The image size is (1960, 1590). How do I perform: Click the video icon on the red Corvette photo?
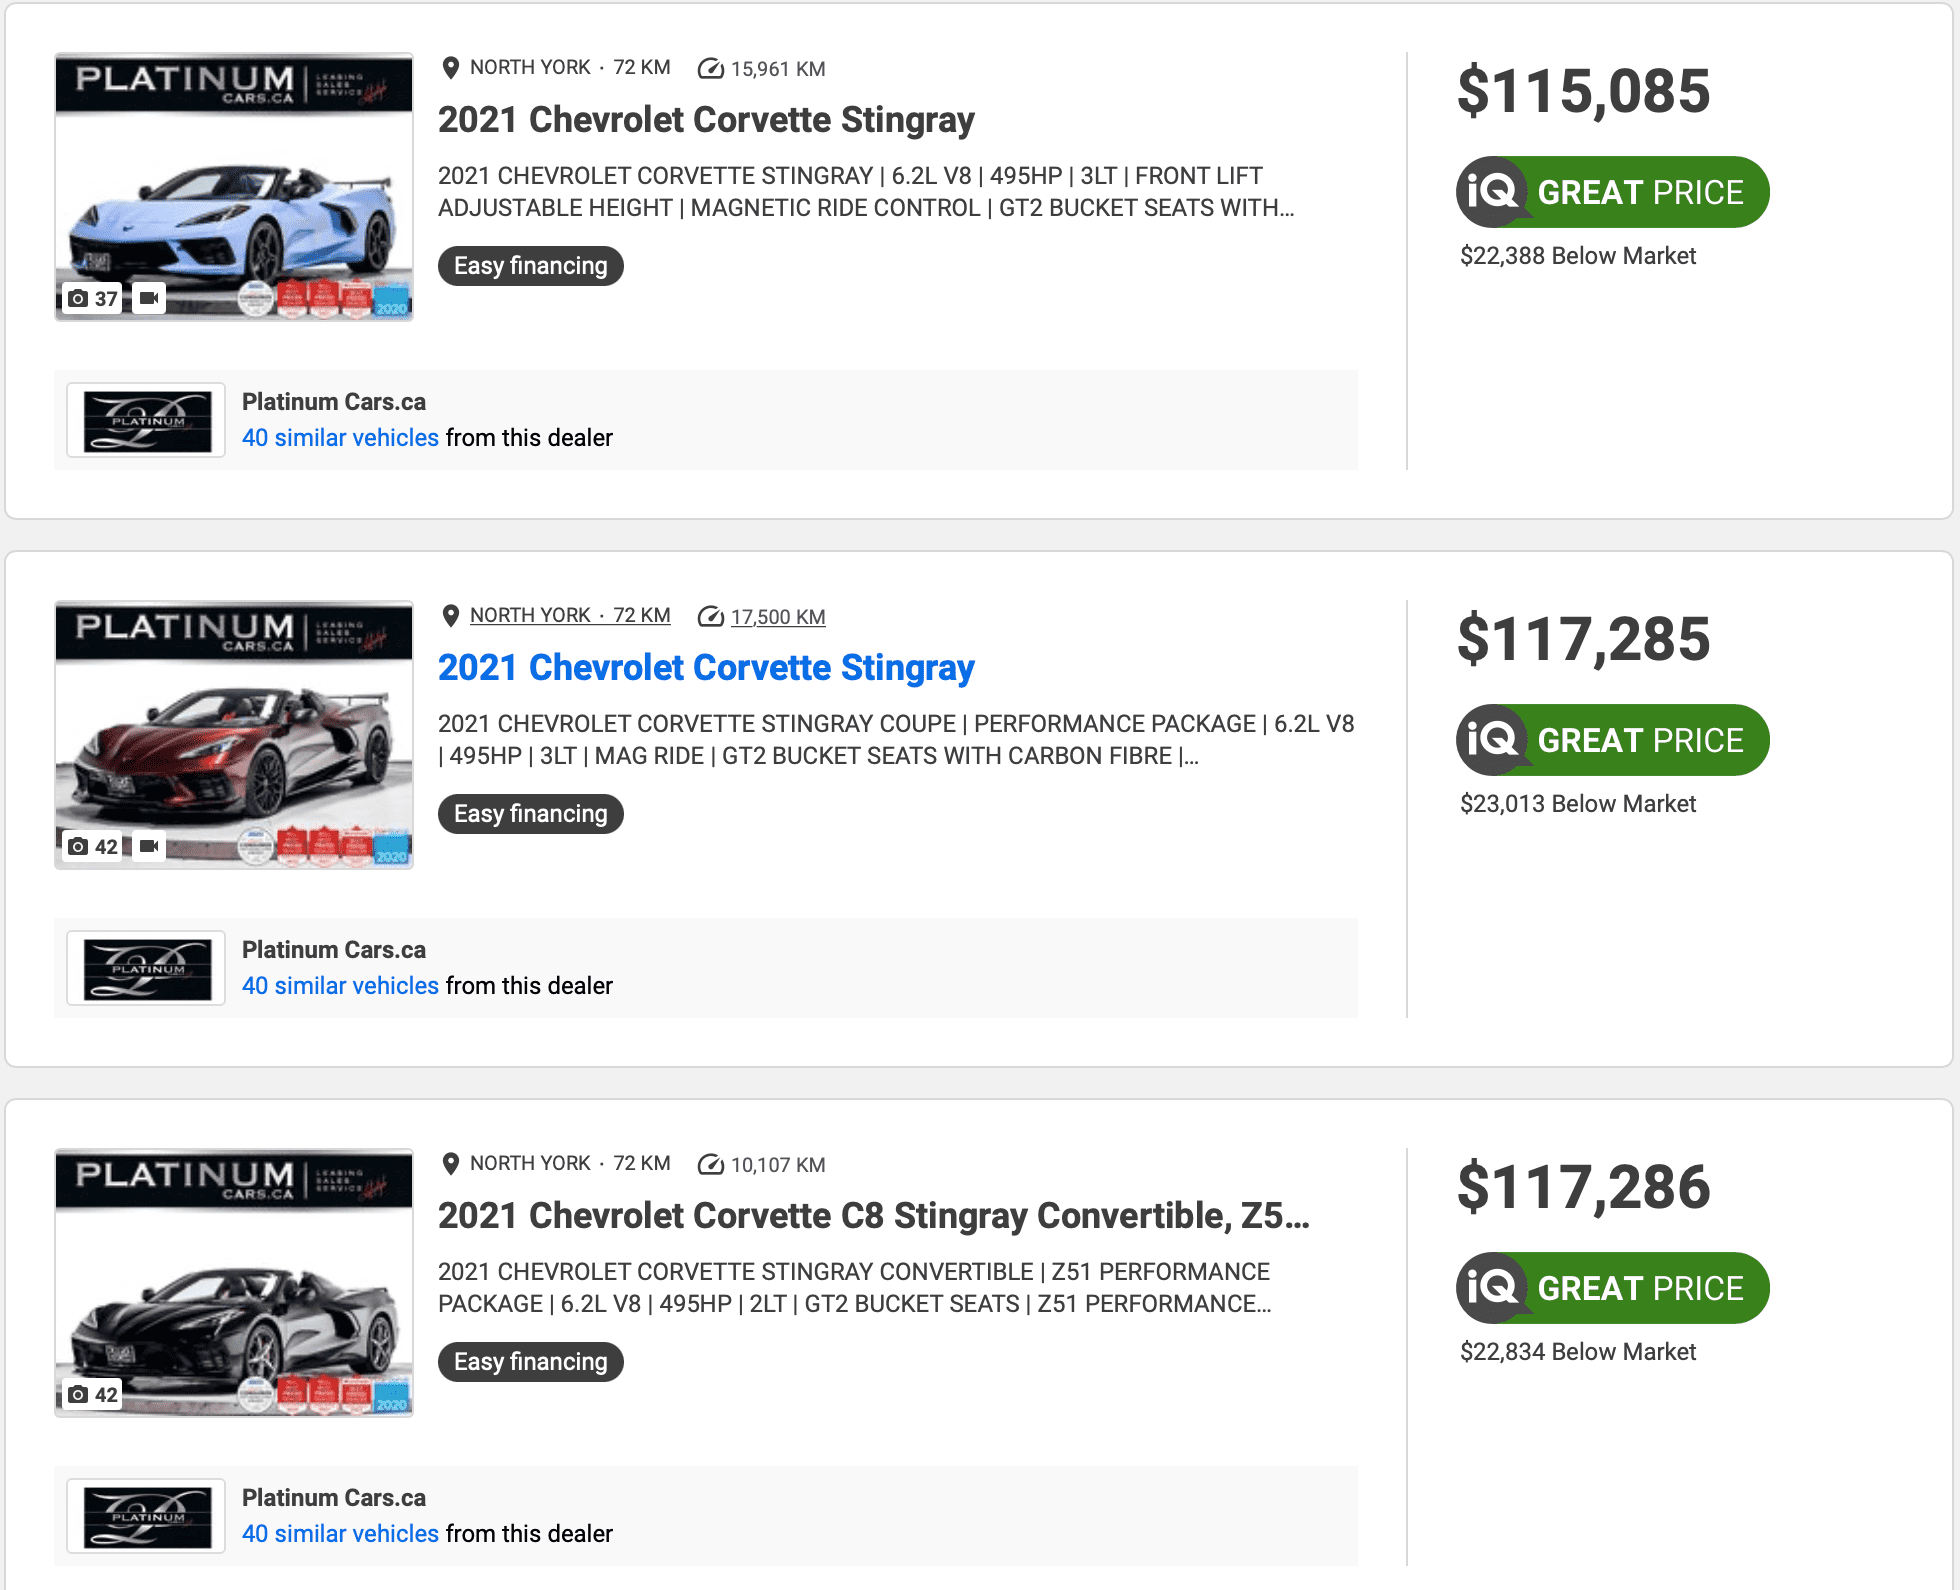pyautogui.click(x=149, y=846)
